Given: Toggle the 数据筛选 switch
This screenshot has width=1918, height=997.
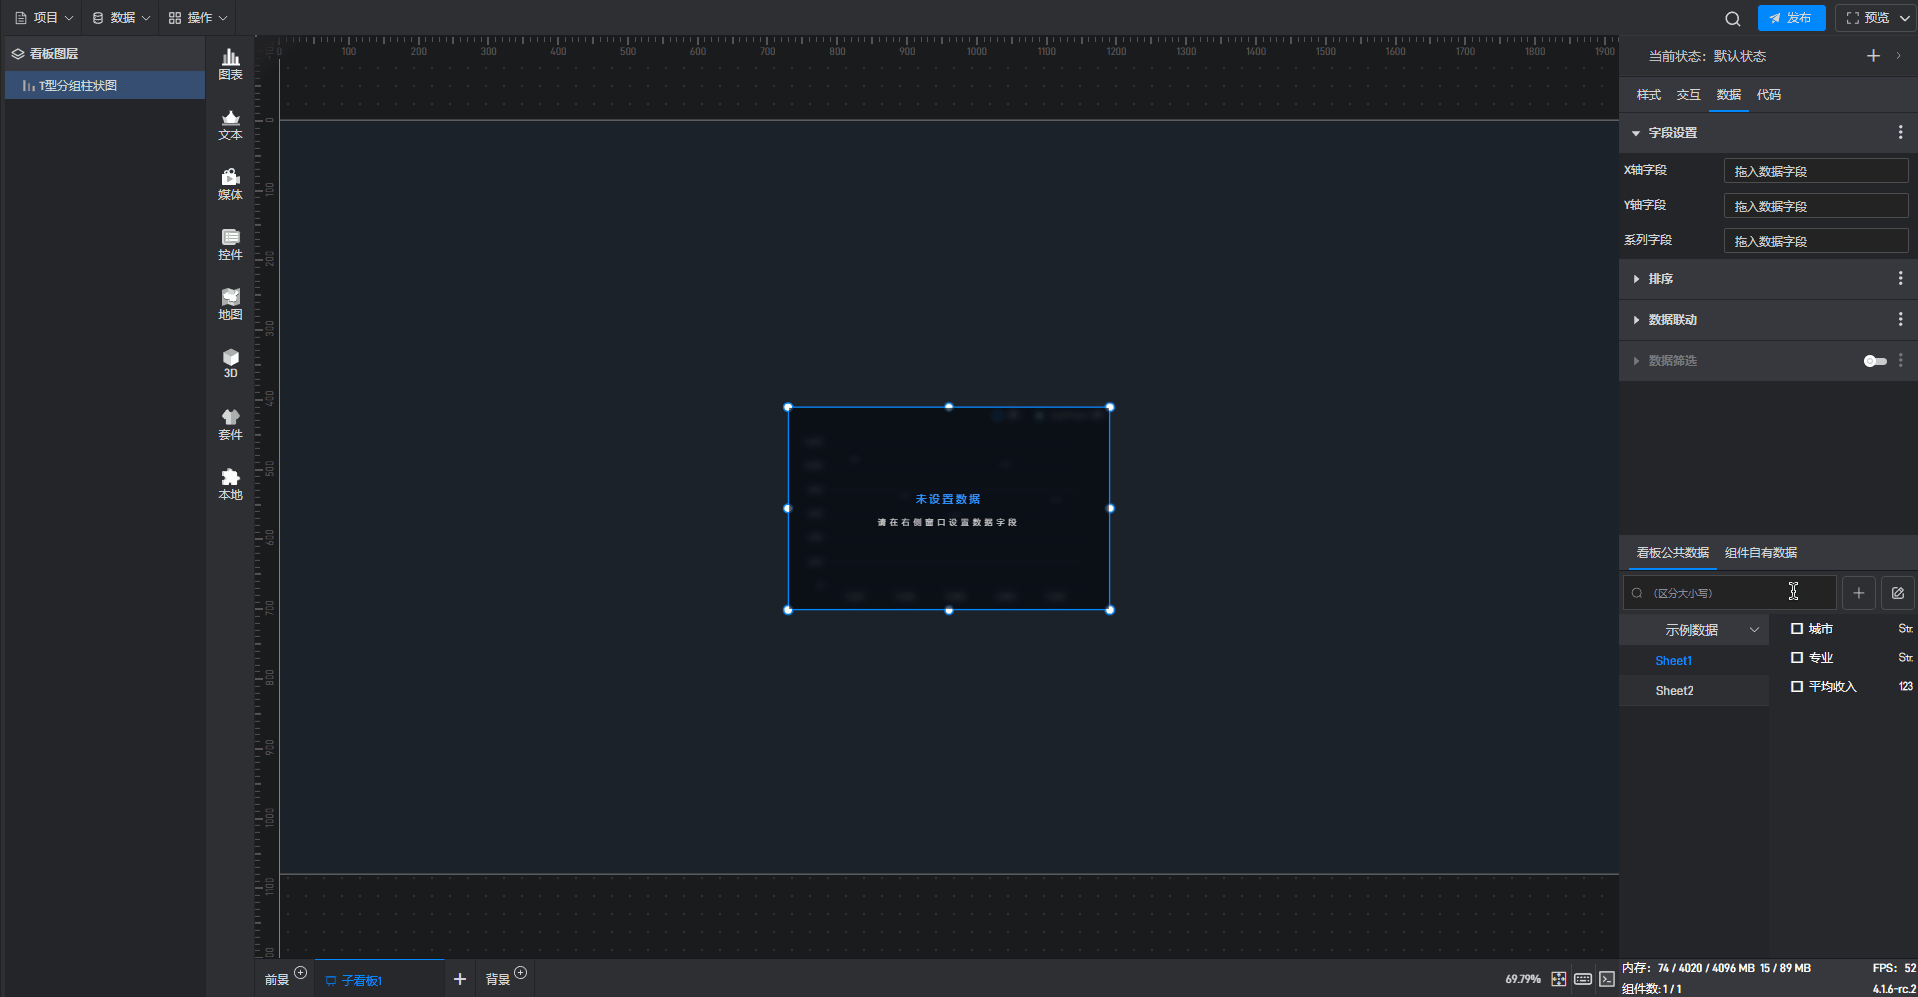Looking at the screenshot, I should click(x=1875, y=361).
